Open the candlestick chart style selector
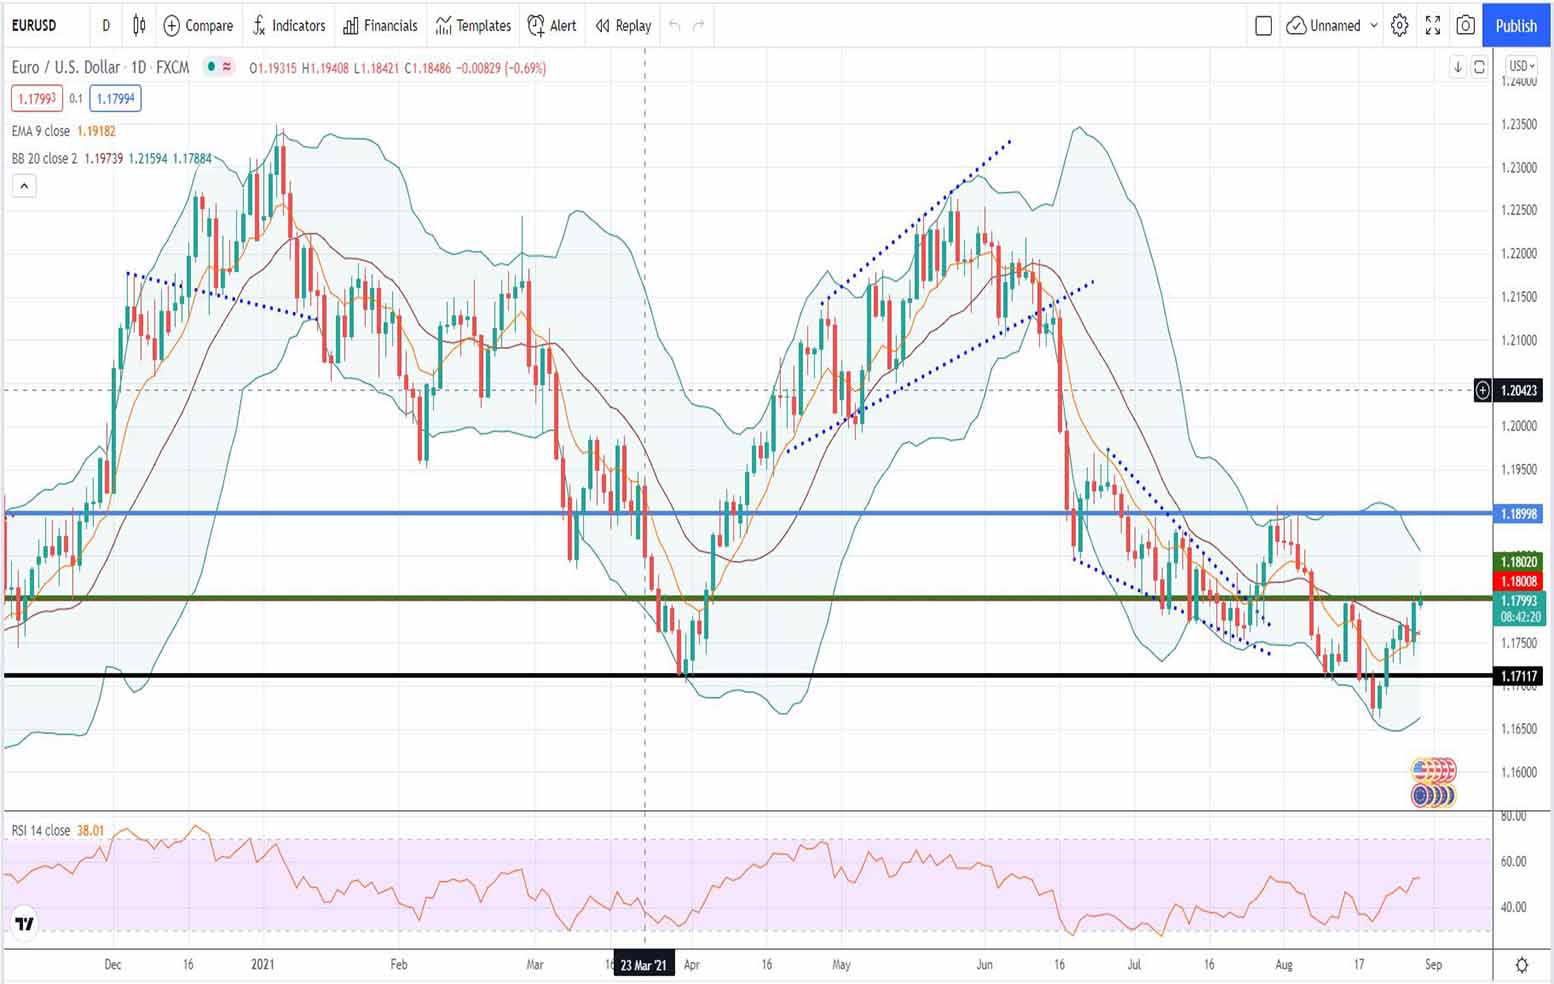 140,25
